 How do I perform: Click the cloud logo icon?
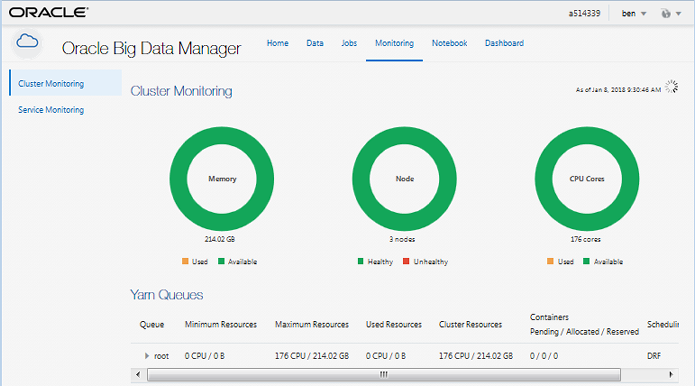click(x=27, y=43)
